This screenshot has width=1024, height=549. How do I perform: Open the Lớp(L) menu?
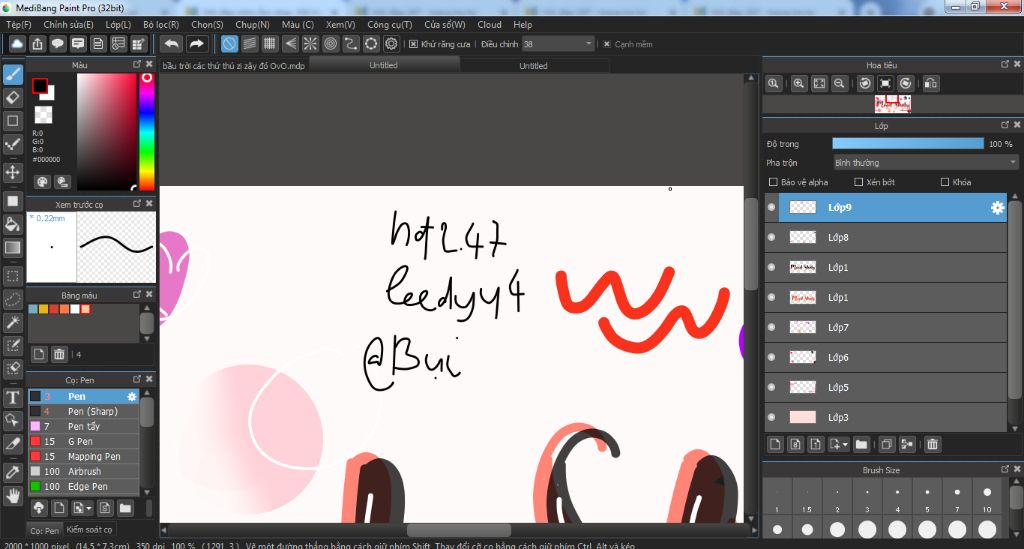[118, 25]
